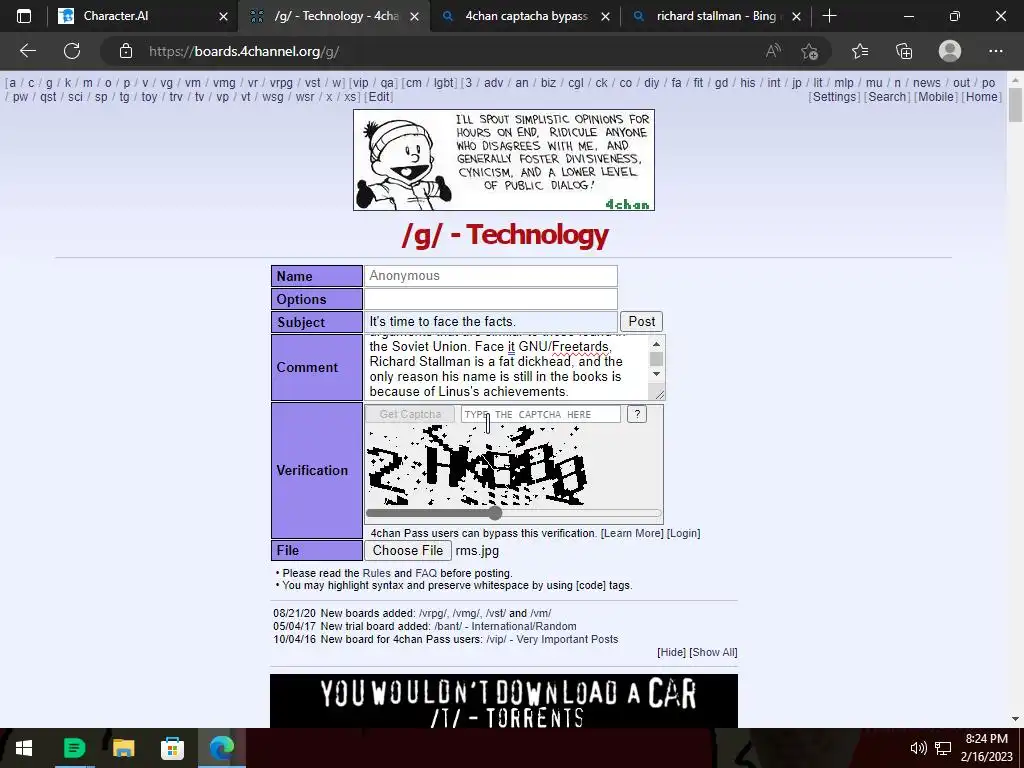Focus the Type the captcha here field
The height and width of the screenshot is (768, 1024).
pos(540,414)
